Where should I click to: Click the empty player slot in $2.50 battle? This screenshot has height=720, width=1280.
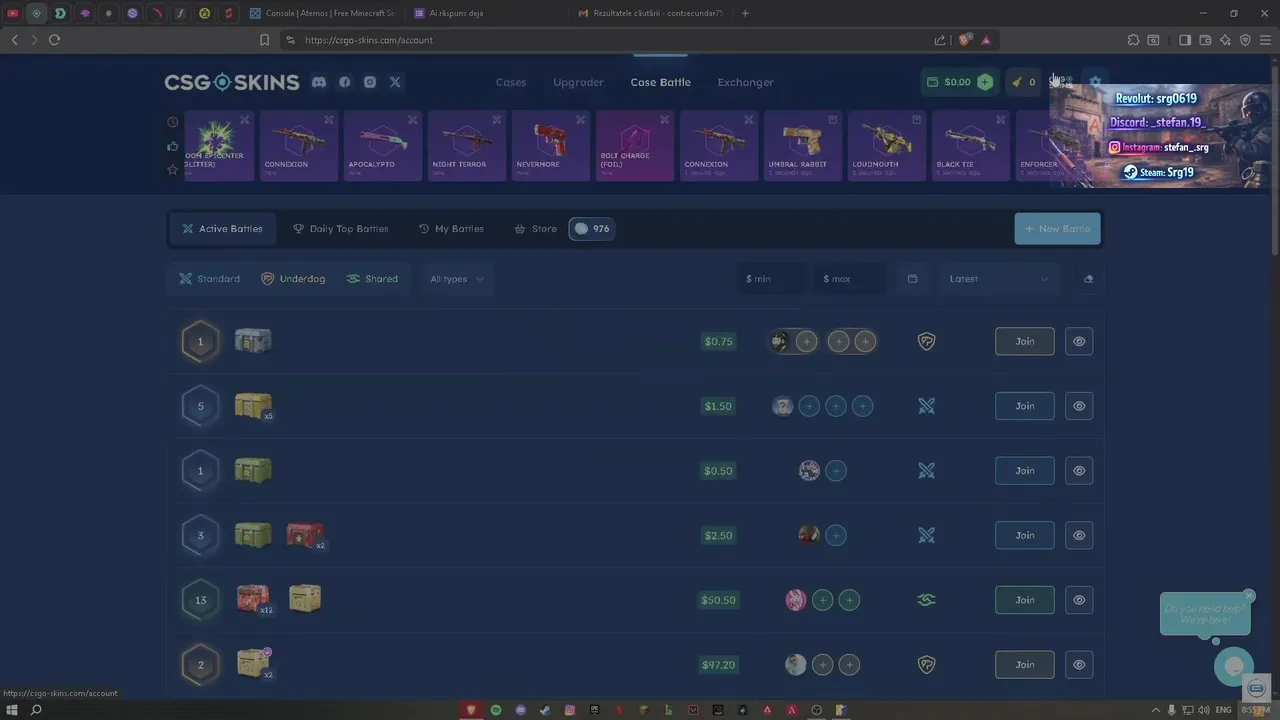pos(836,535)
